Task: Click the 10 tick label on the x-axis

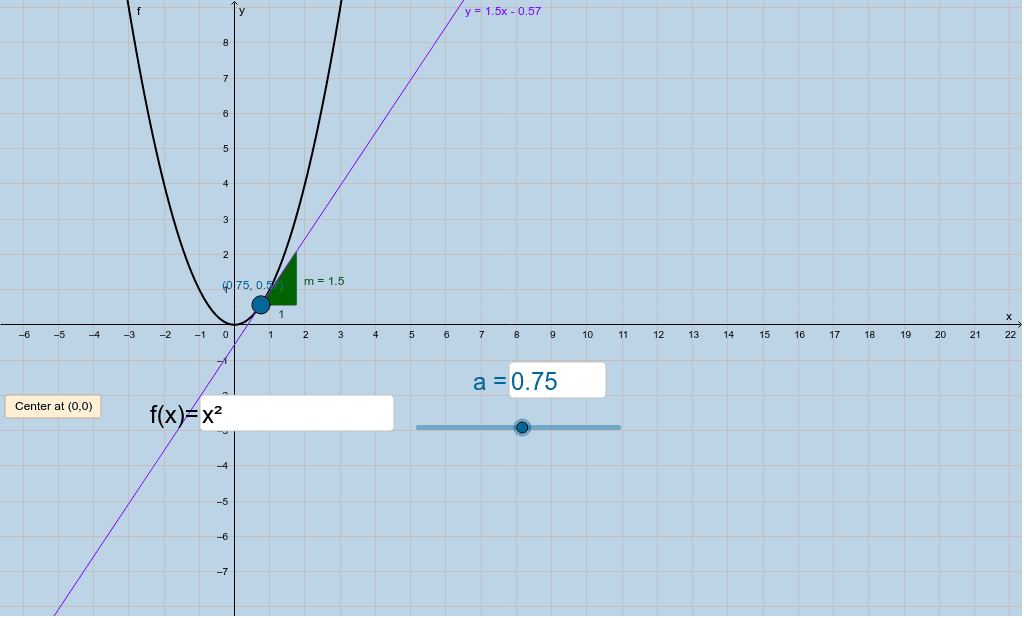Action: (x=588, y=334)
